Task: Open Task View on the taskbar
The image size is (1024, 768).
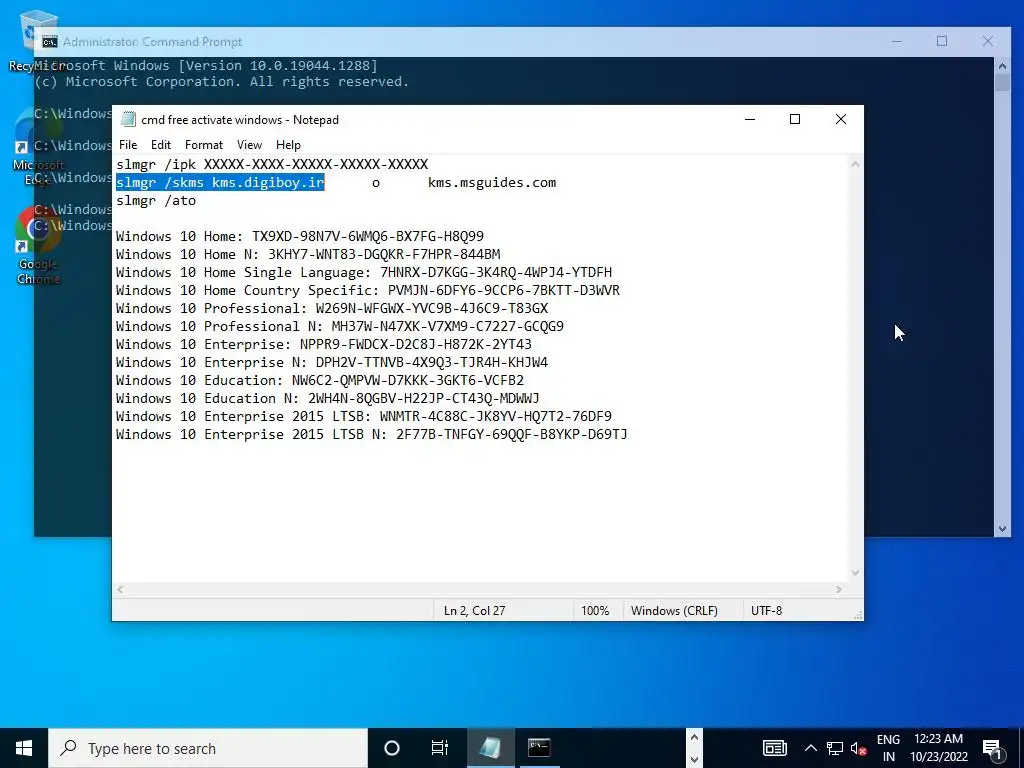Action: tap(440, 748)
